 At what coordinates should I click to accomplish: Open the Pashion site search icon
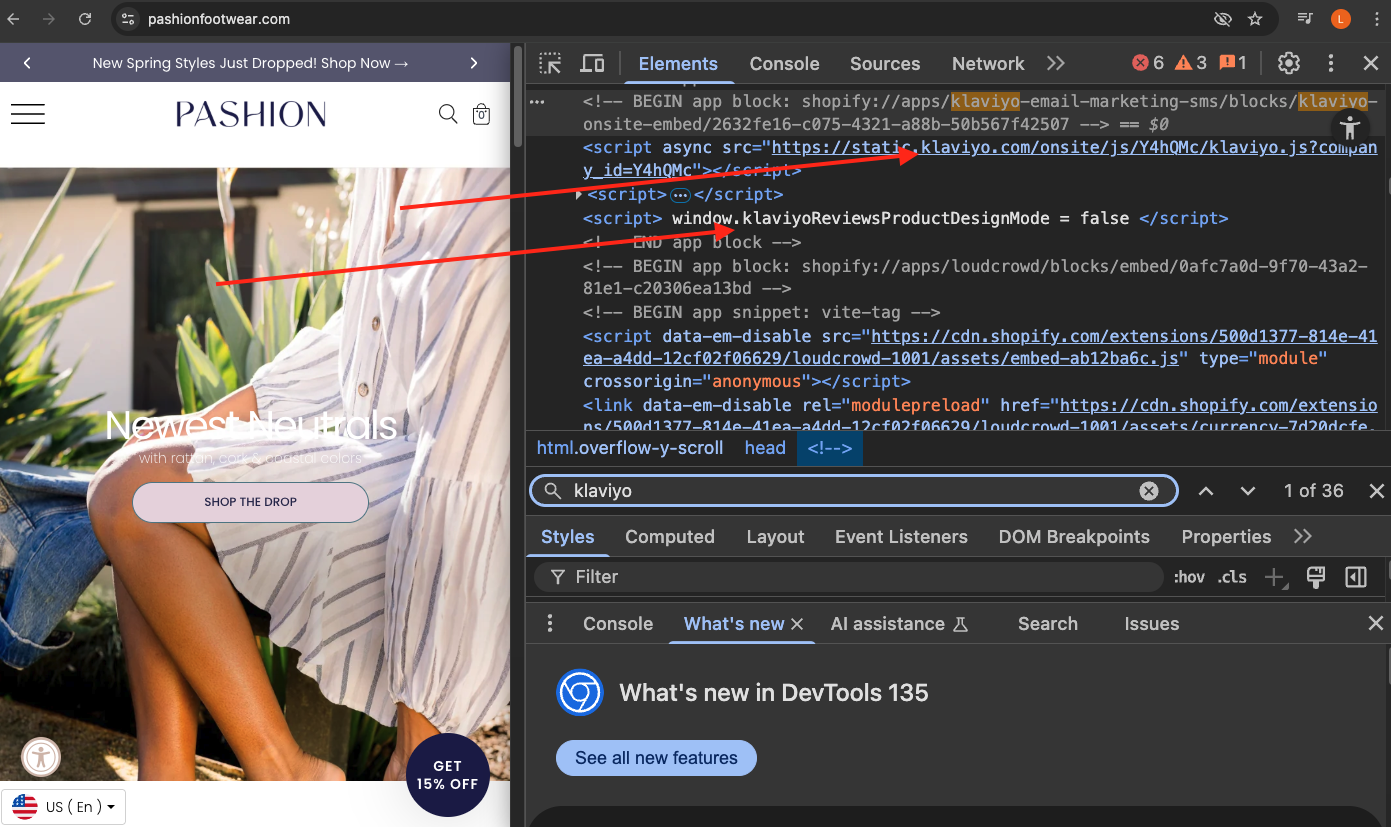[448, 114]
